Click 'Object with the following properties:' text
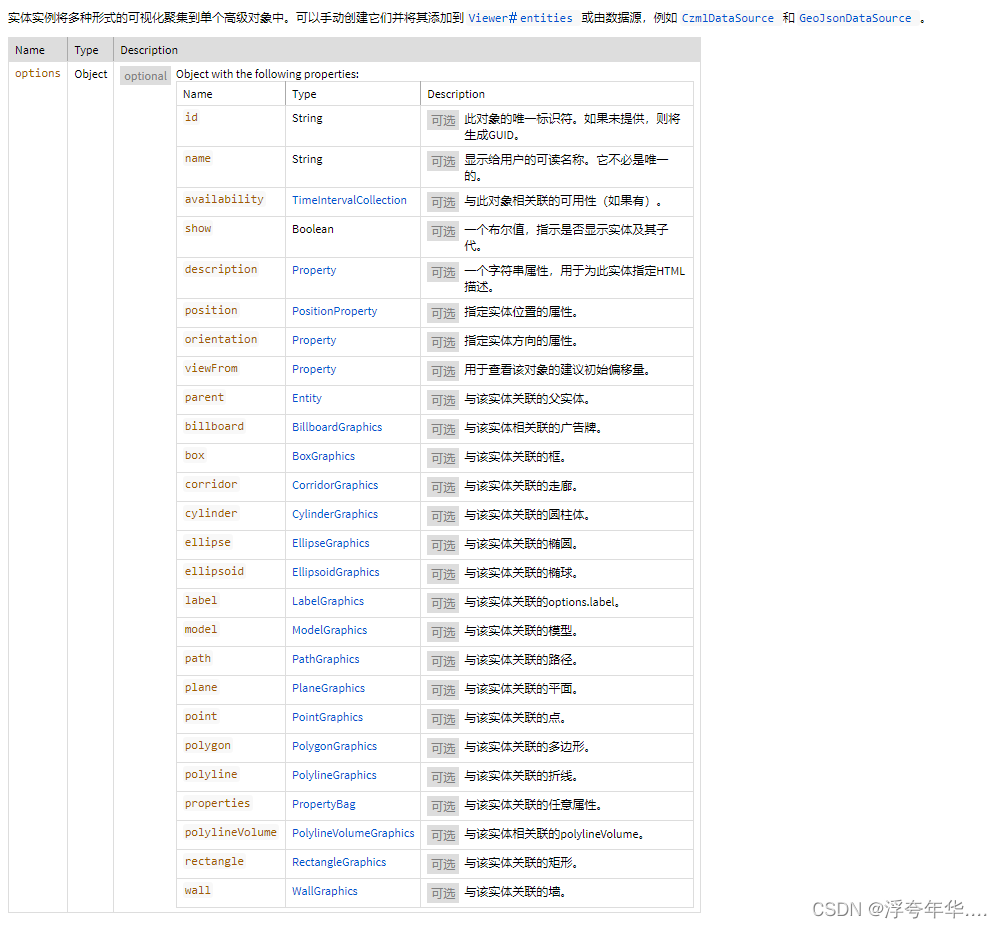1002x928 pixels. pos(267,74)
